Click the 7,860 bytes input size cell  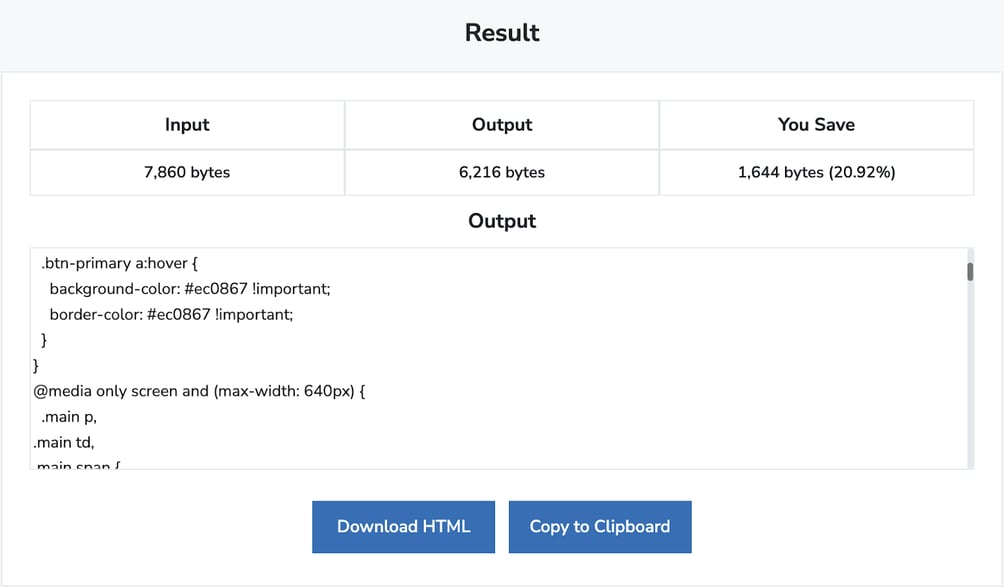(186, 171)
